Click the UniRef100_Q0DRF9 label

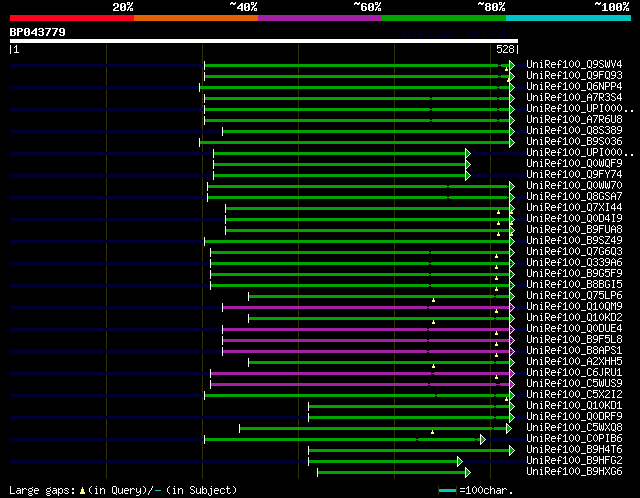tap(574, 417)
